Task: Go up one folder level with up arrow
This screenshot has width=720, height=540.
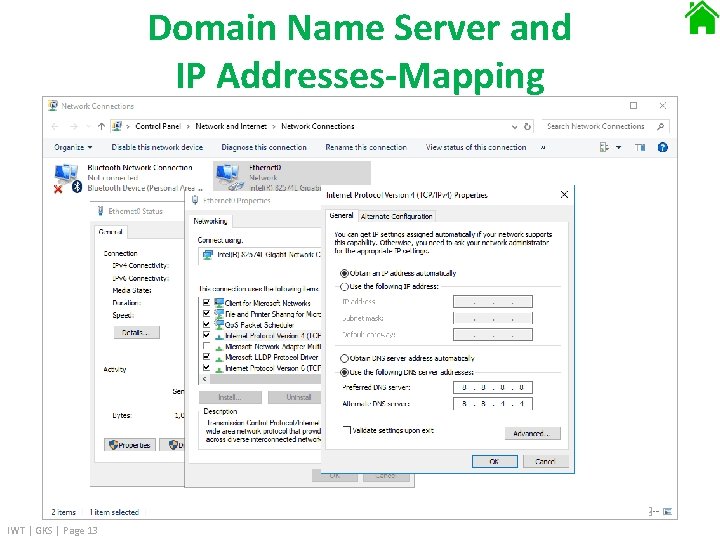Action: tap(101, 126)
